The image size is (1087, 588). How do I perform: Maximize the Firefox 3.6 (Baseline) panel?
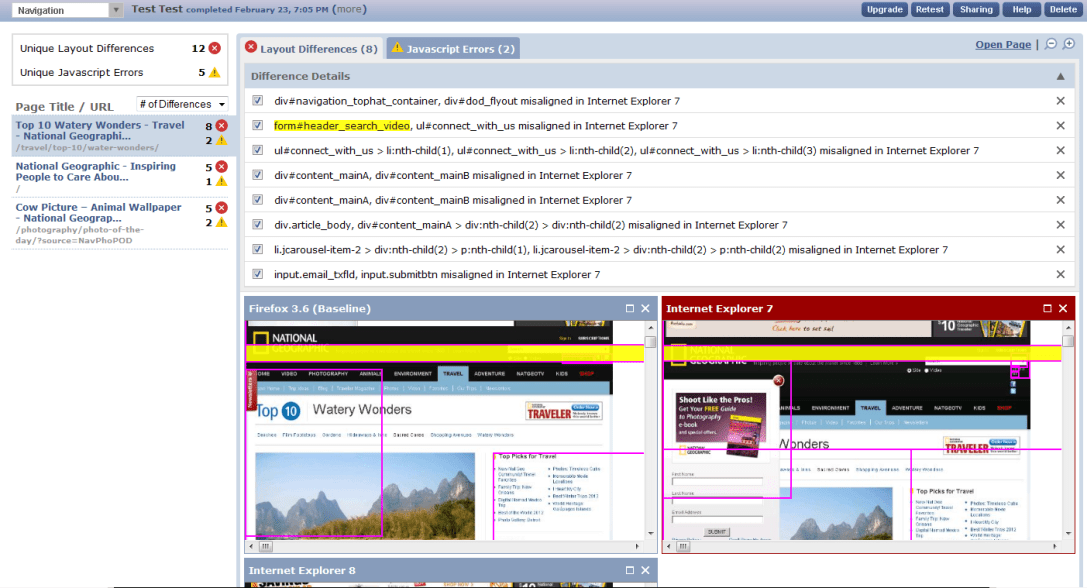(629, 309)
